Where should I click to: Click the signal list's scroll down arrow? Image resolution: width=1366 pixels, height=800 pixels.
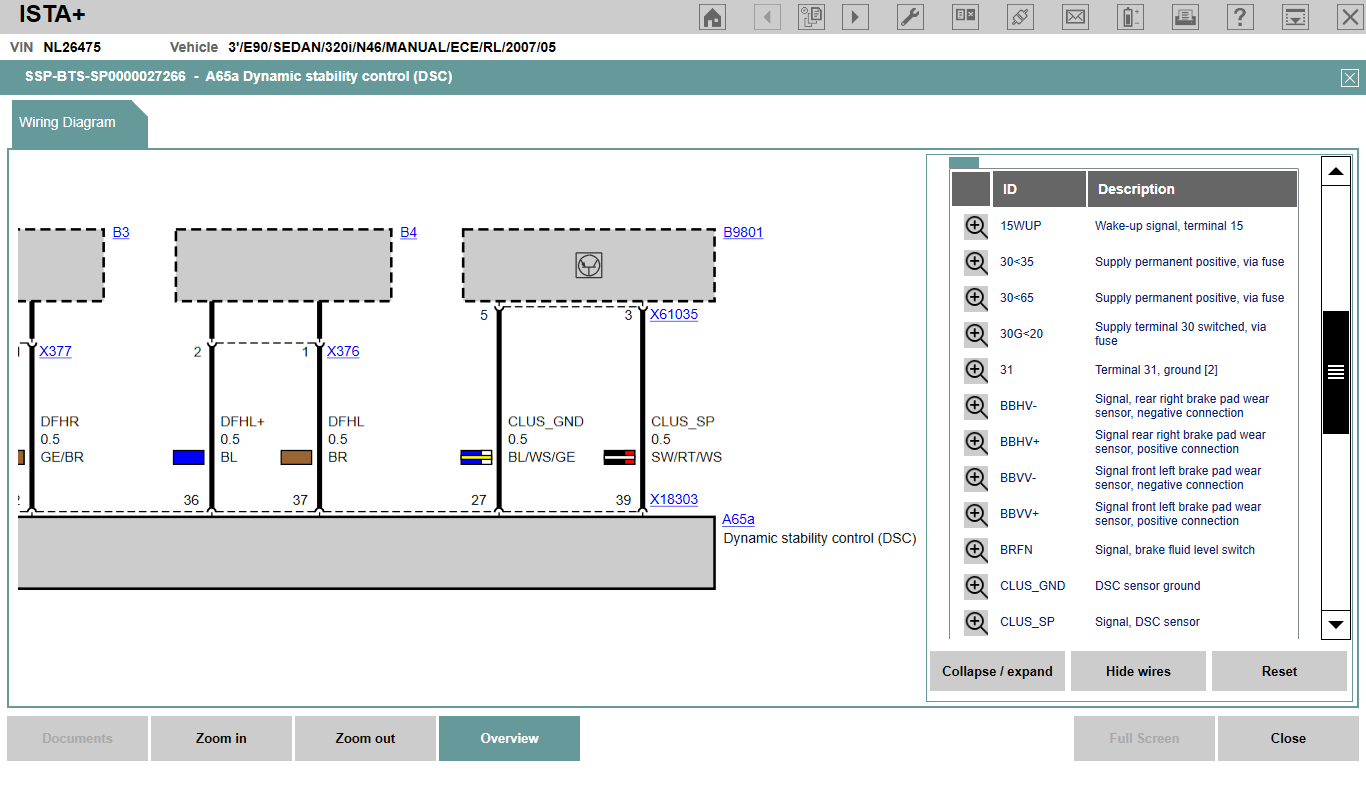tap(1336, 624)
